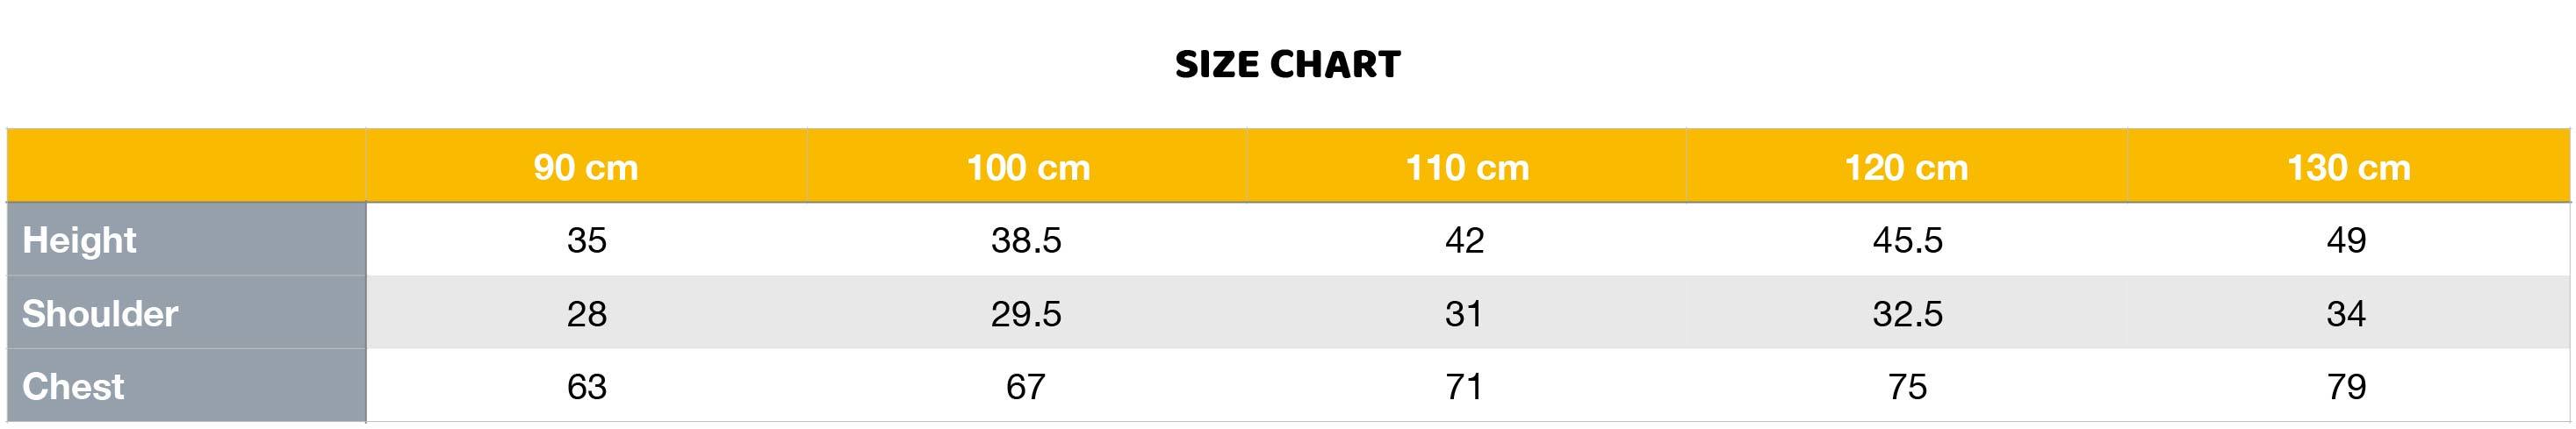
Task: Select the Shoulder value 29.5
Action: tap(1026, 314)
